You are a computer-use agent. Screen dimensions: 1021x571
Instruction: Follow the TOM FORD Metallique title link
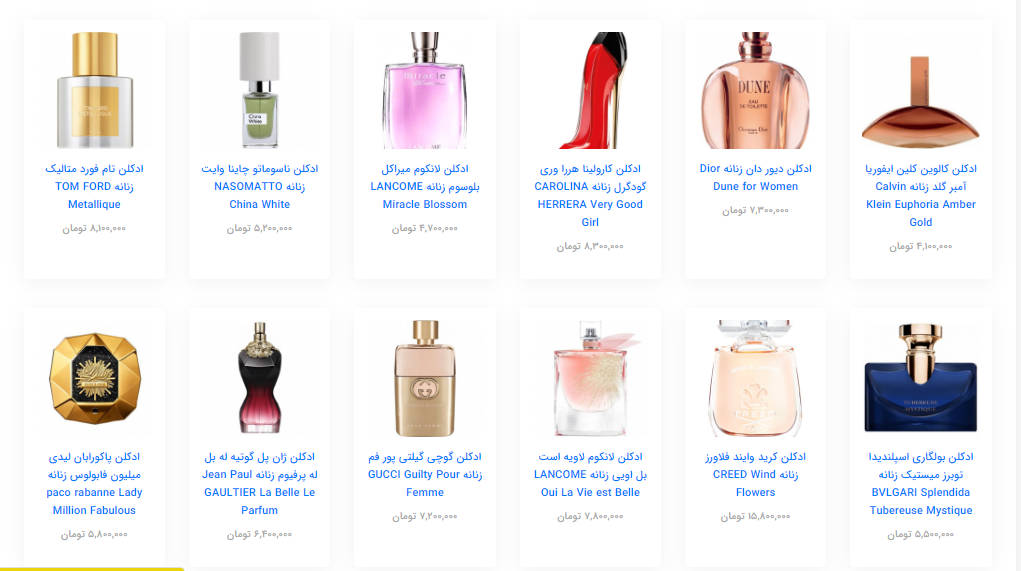94,186
